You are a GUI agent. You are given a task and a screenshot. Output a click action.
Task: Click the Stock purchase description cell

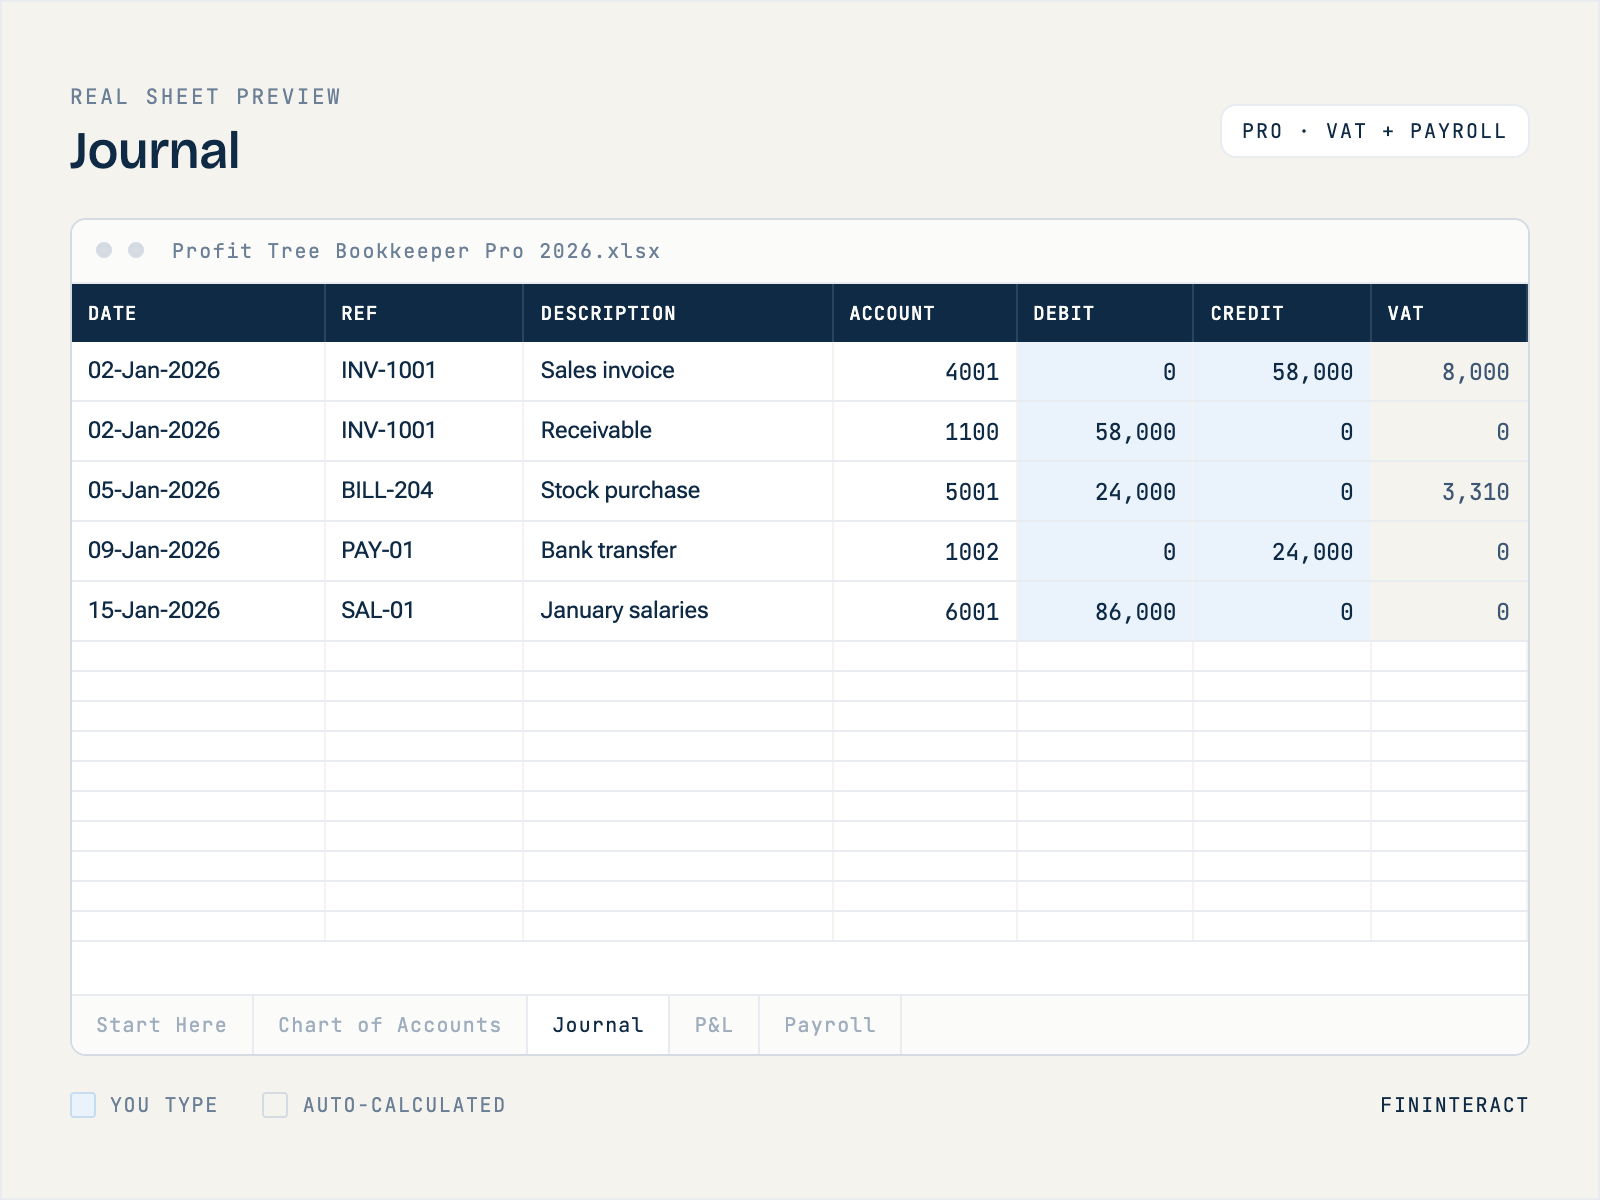click(x=678, y=491)
